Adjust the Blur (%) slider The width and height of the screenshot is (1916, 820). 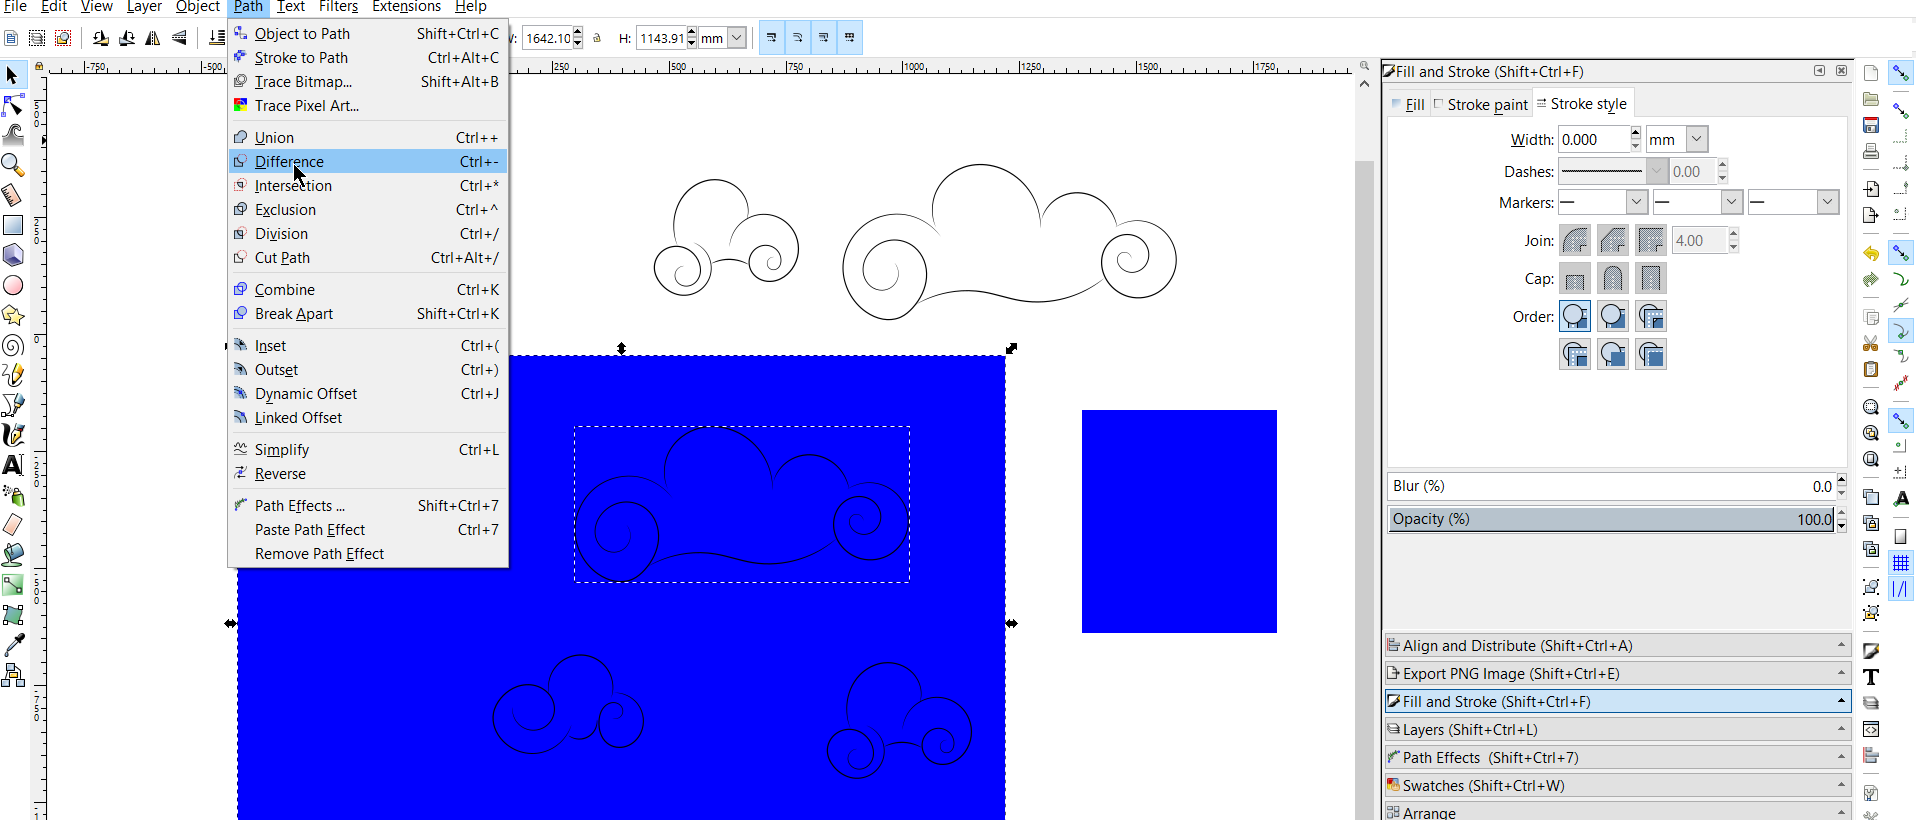pyautogui.click(x=1612, y=486)
